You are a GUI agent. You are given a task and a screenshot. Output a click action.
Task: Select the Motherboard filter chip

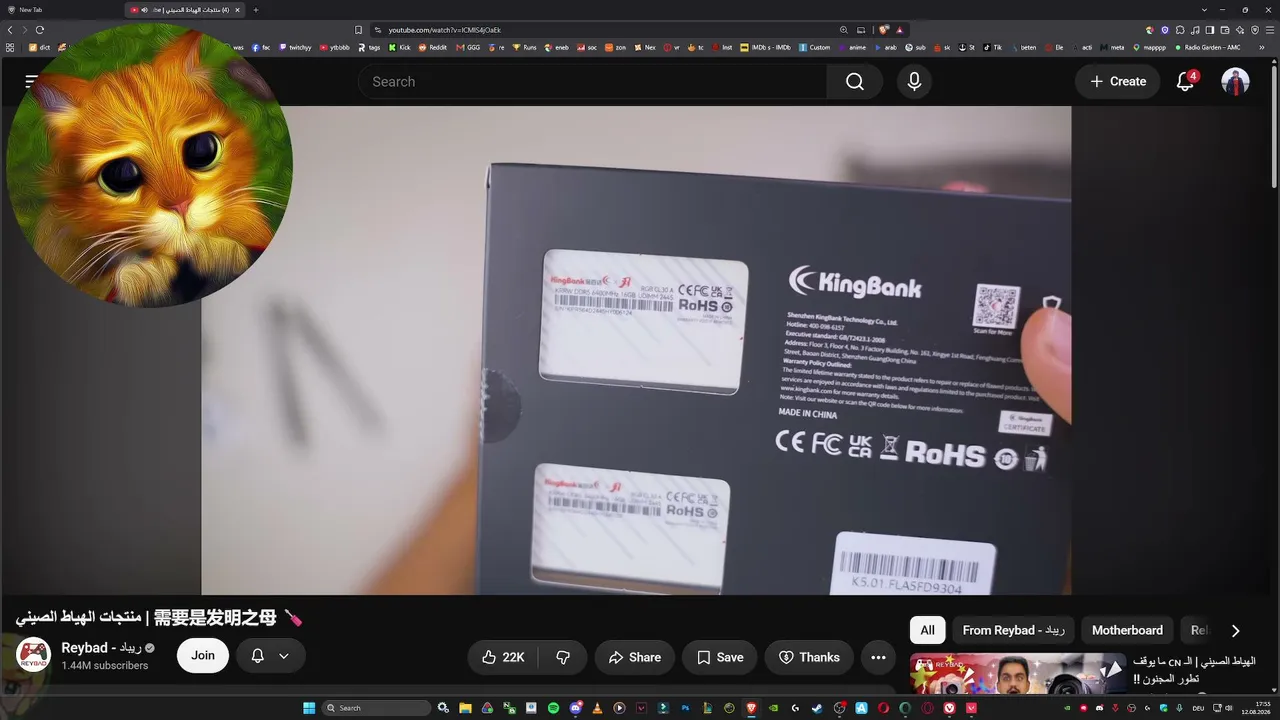pyautogui.click(x=1127, y=630)
